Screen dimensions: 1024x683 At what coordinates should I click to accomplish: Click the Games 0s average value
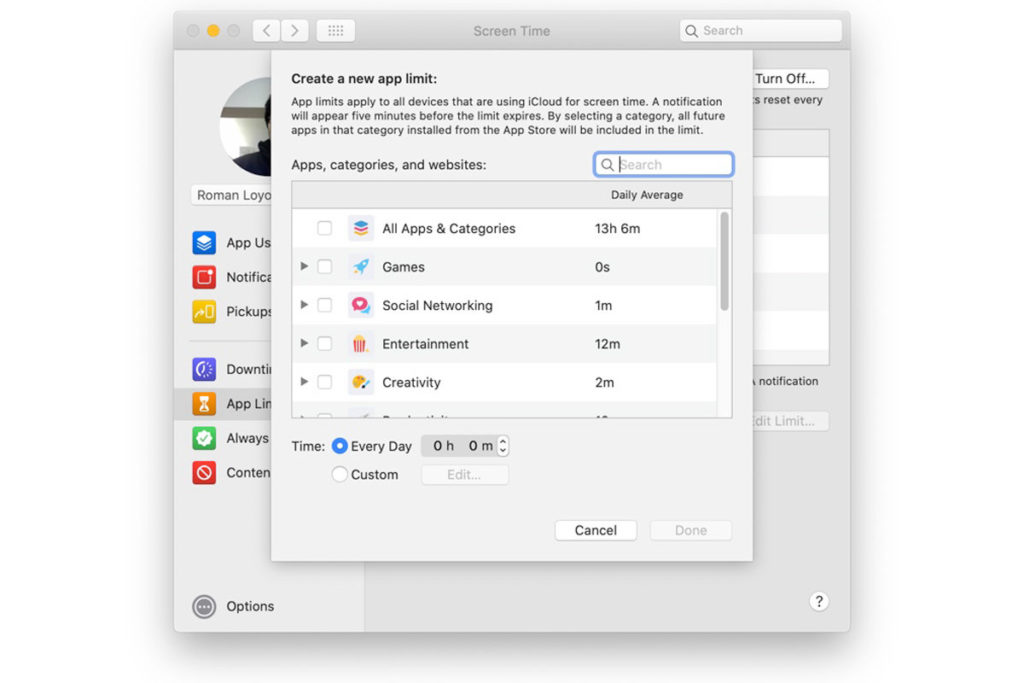[602, 267]
